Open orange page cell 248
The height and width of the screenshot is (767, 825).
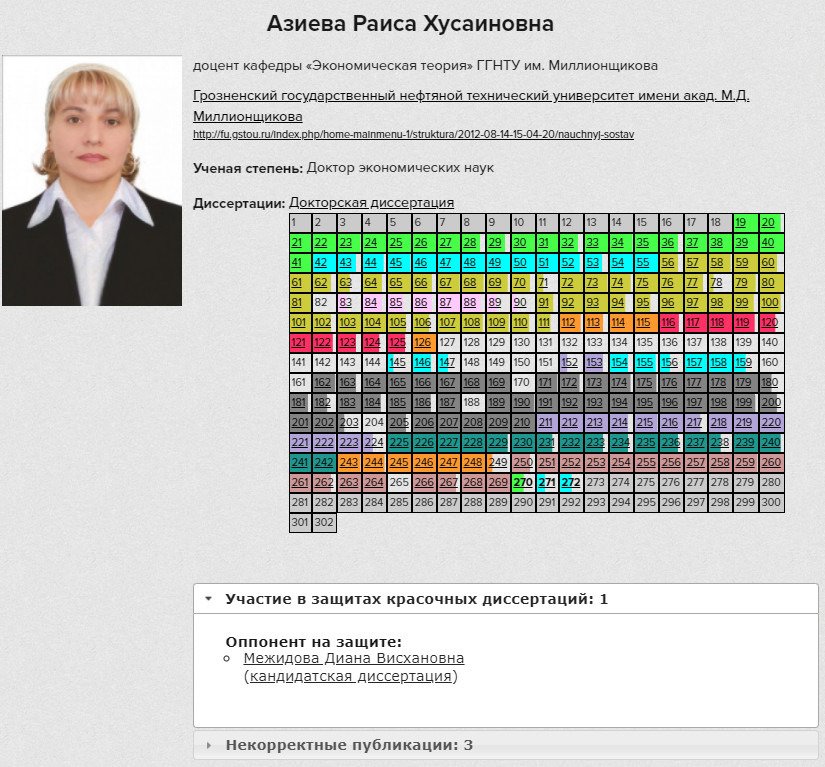pos(473,462)
